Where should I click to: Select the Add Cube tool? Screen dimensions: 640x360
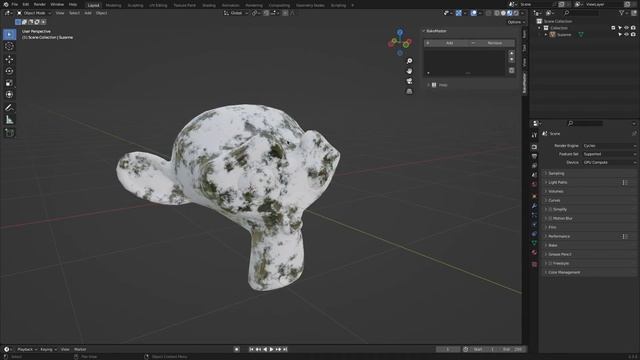[9, 133]
